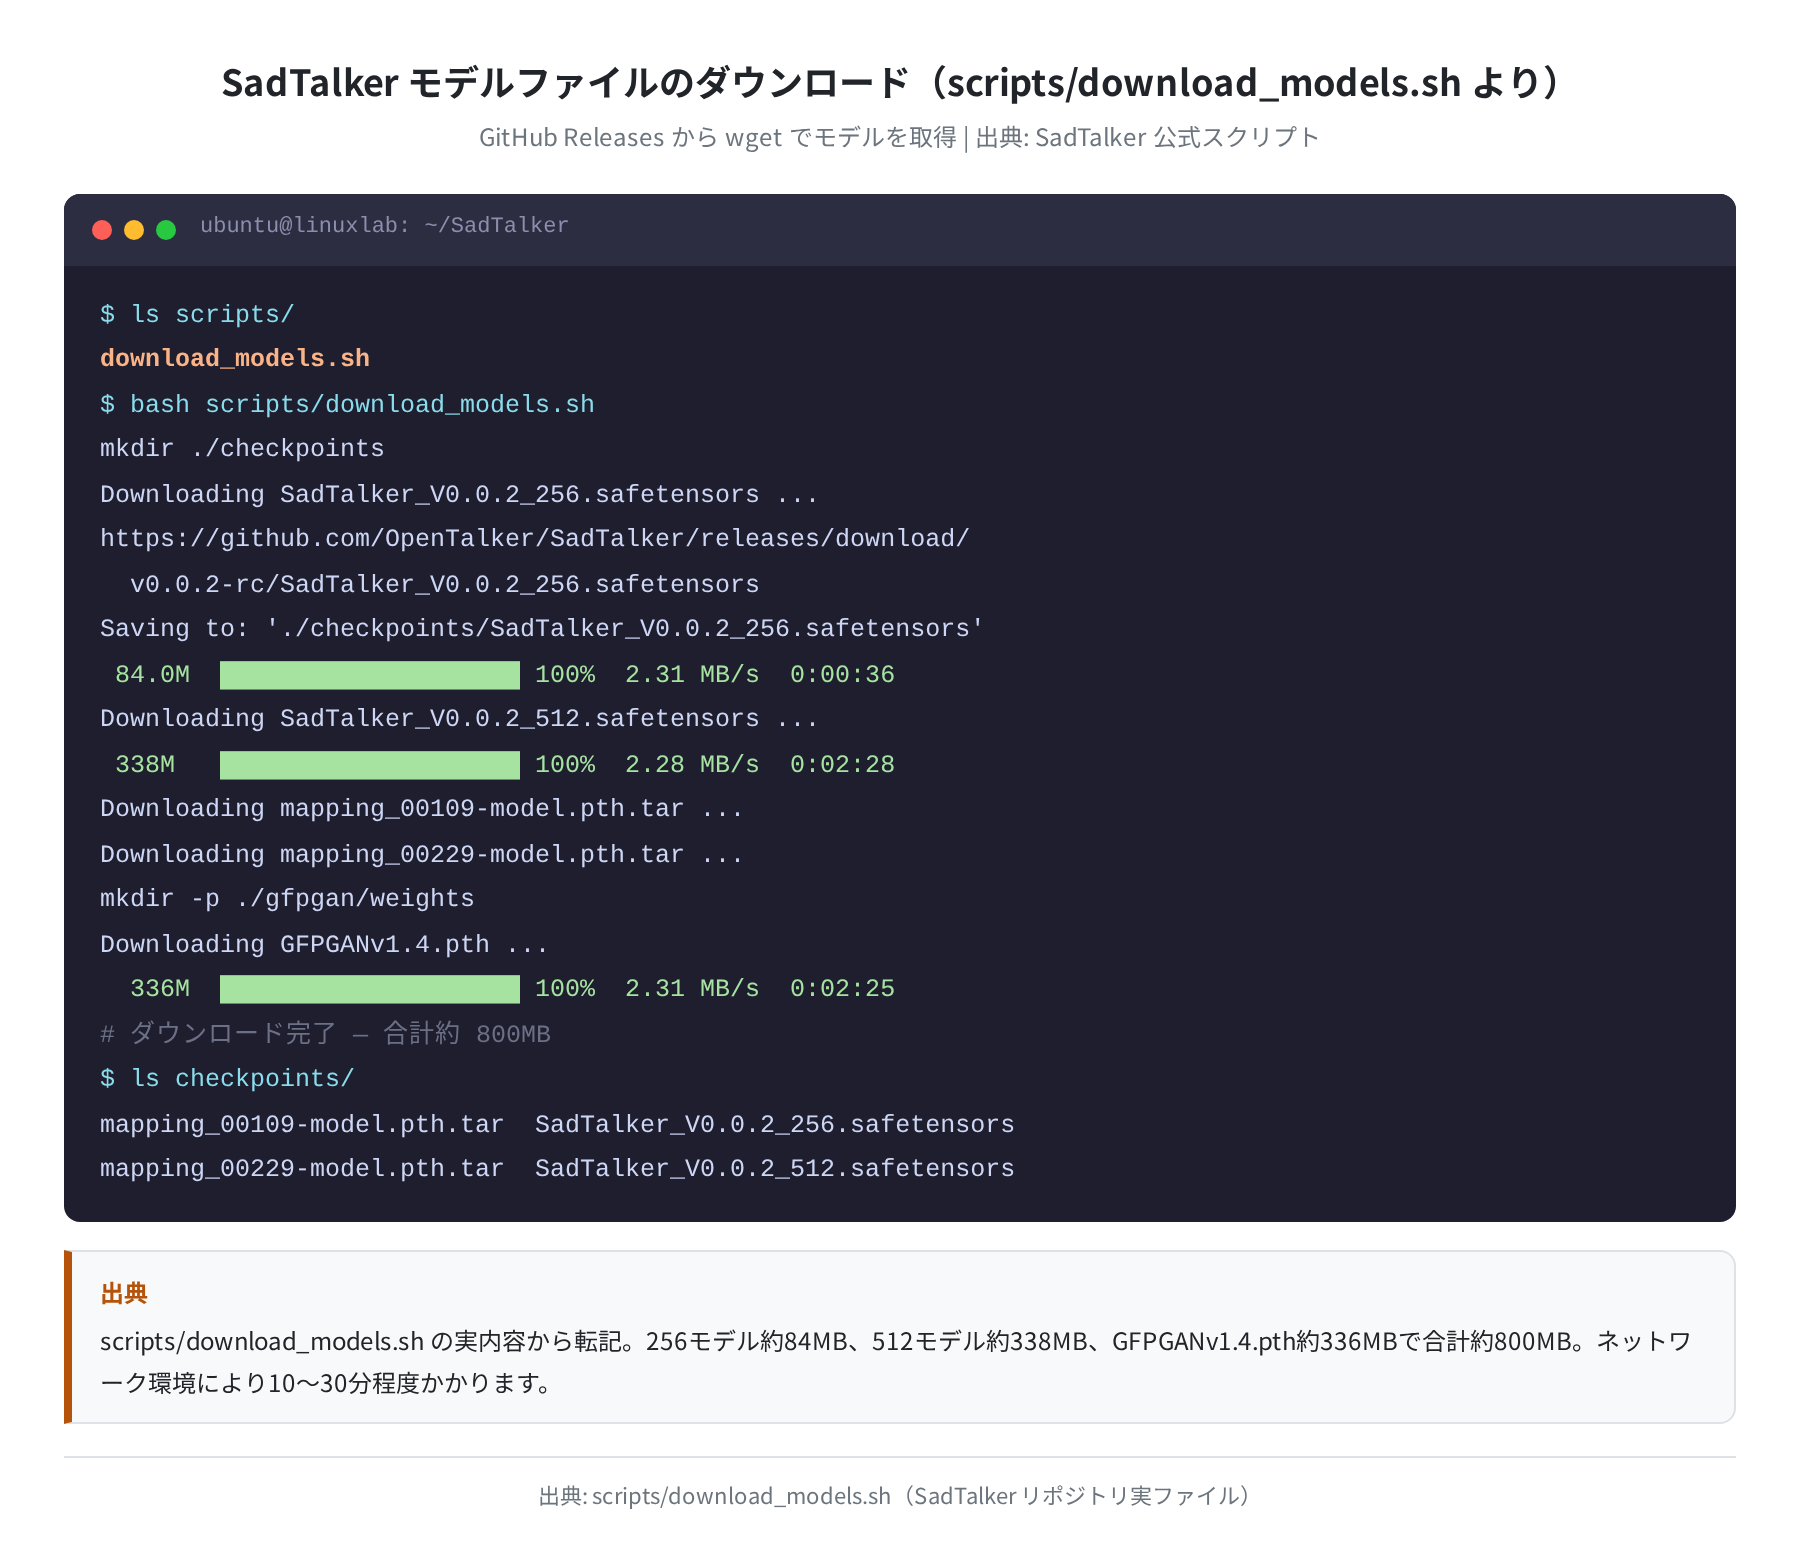This screenshot has width=1800, height=1552.
Task: Click 'Downloading mapping_00229-model.pth.tar ...' line
Action: click(x=422, y=854)
